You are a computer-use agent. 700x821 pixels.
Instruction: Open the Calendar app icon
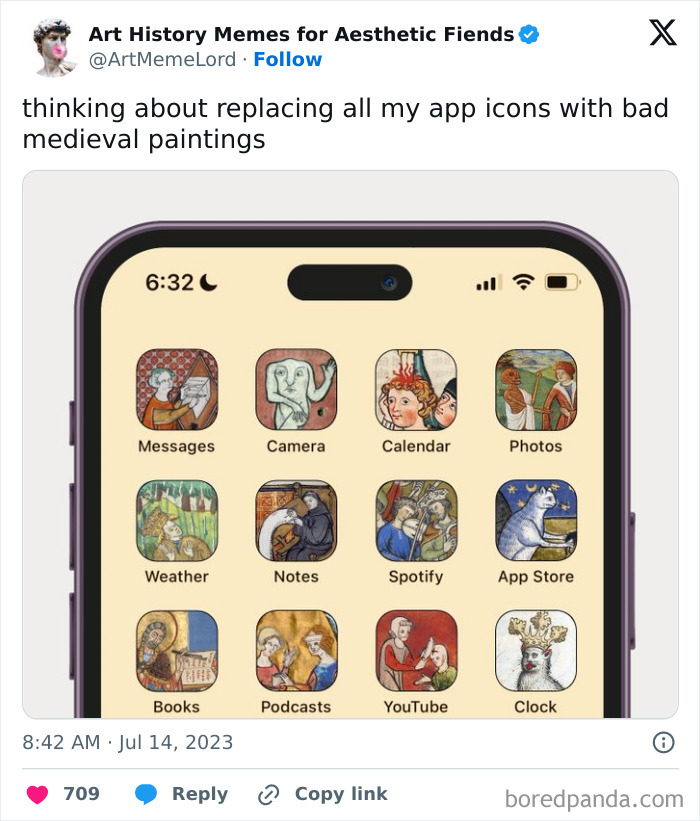[416, 388]
